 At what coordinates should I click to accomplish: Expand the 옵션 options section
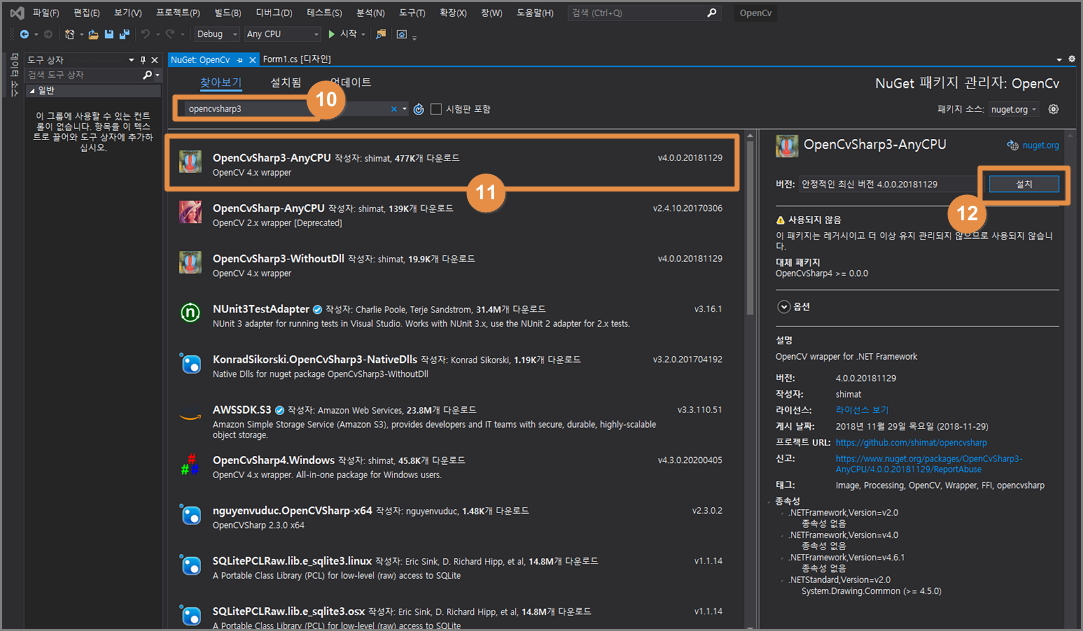784,307
